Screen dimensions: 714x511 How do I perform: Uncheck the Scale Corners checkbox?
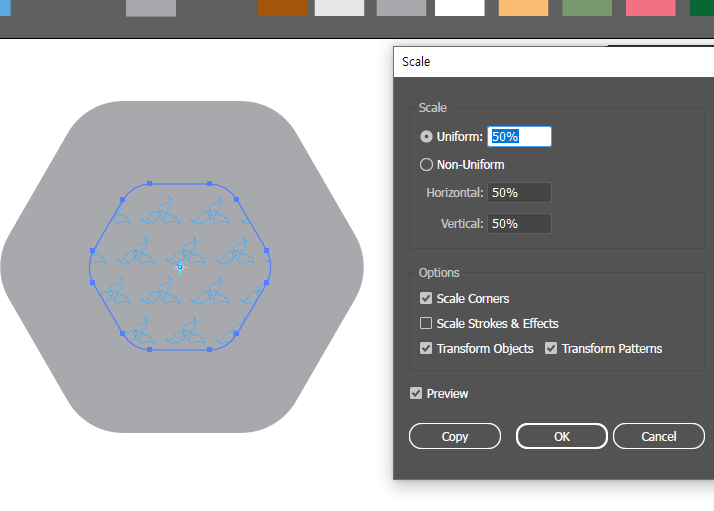click(426, 298)
